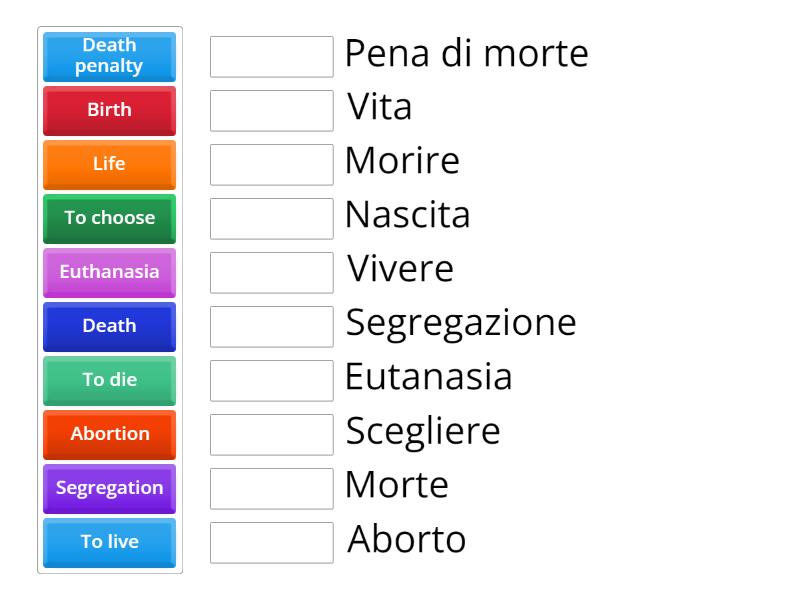Select the dark blue 'Death' tile
This screenshot has height=600, width=800.
(x=108, y=326)
